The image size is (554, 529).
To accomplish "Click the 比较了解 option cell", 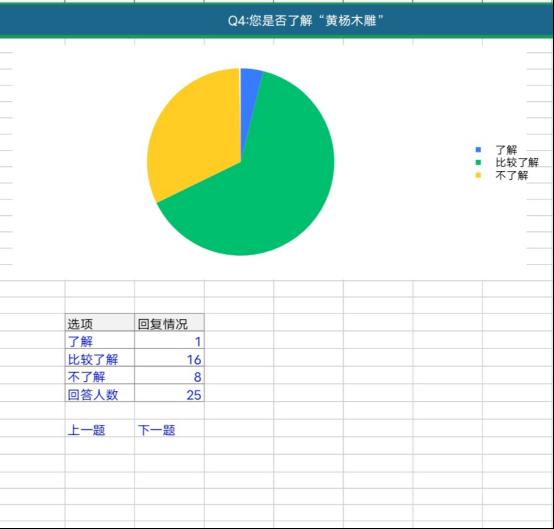I will tap(100, 358).
